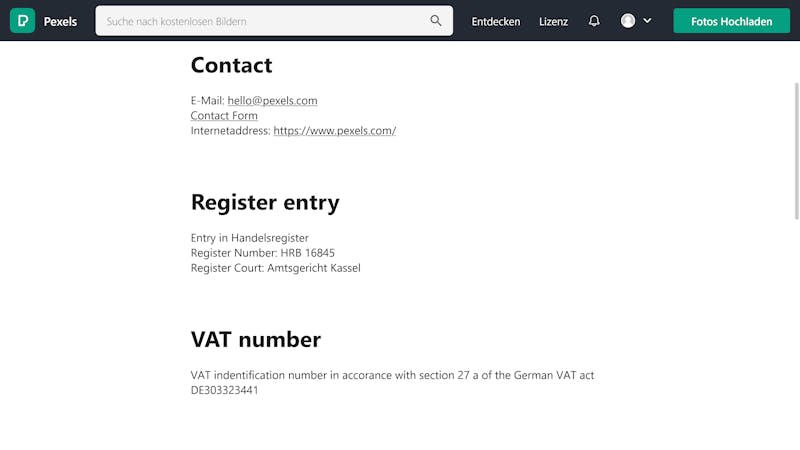Open the notifications bell
800x450 pixels.
click(x=594, y=21)
